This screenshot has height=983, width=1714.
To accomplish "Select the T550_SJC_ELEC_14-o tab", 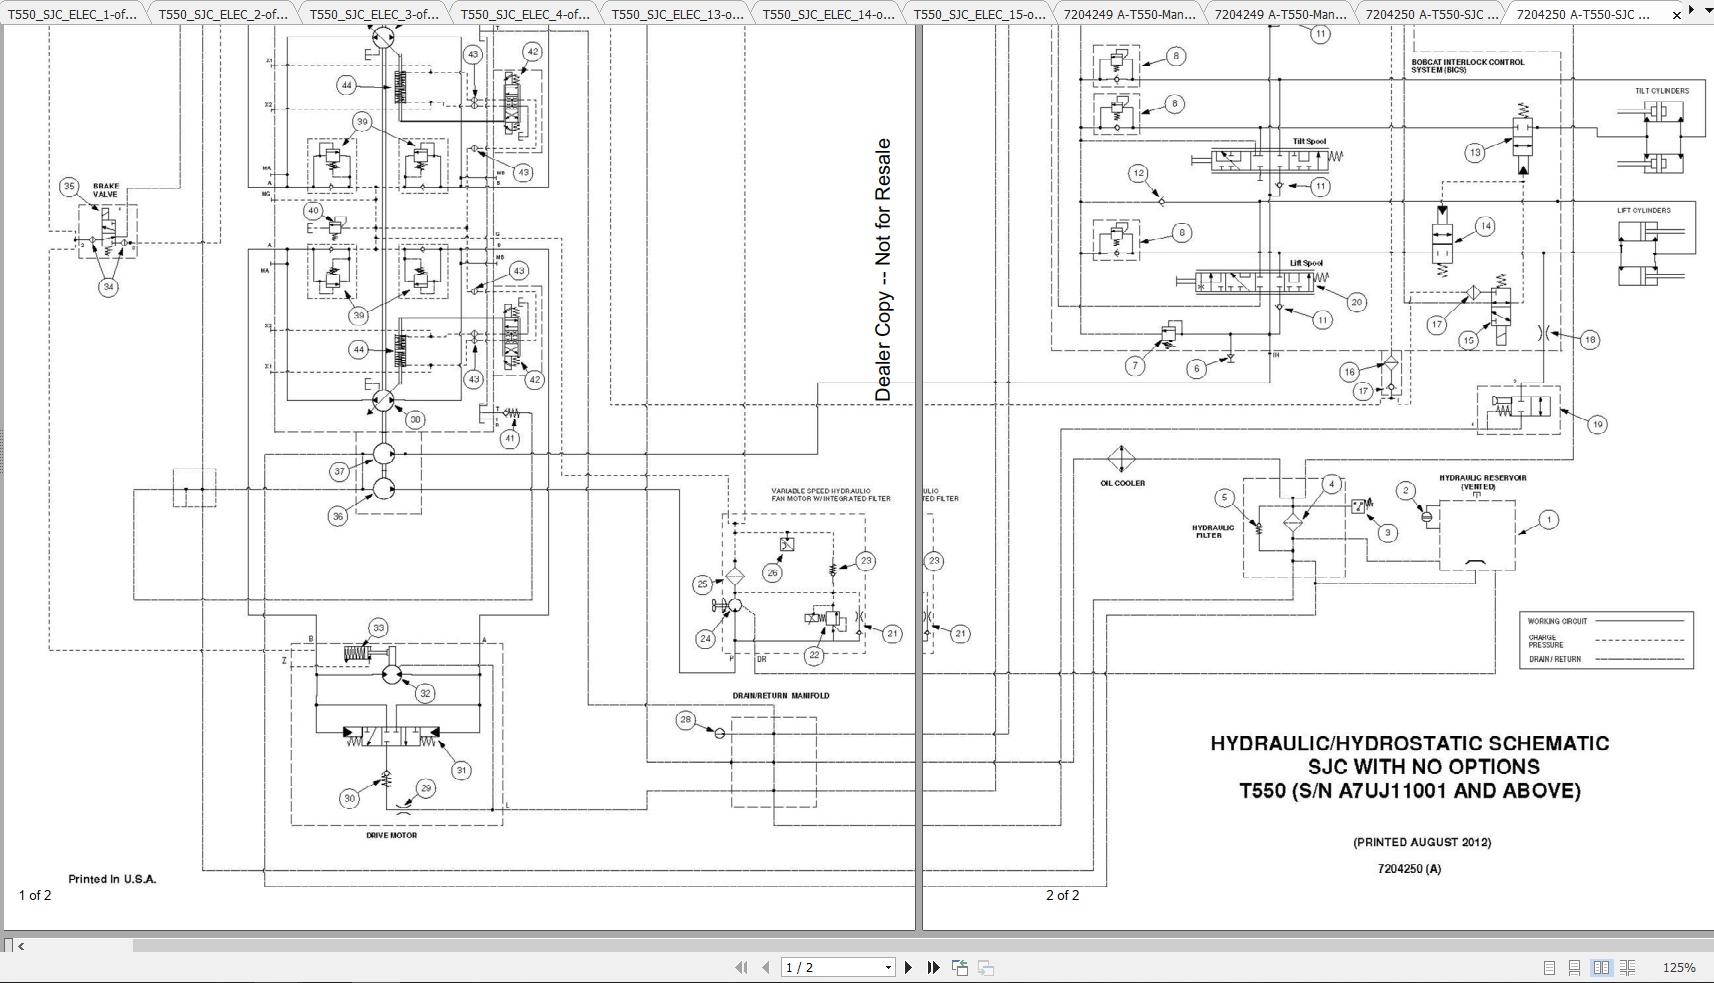I will (x=827, y=14).
